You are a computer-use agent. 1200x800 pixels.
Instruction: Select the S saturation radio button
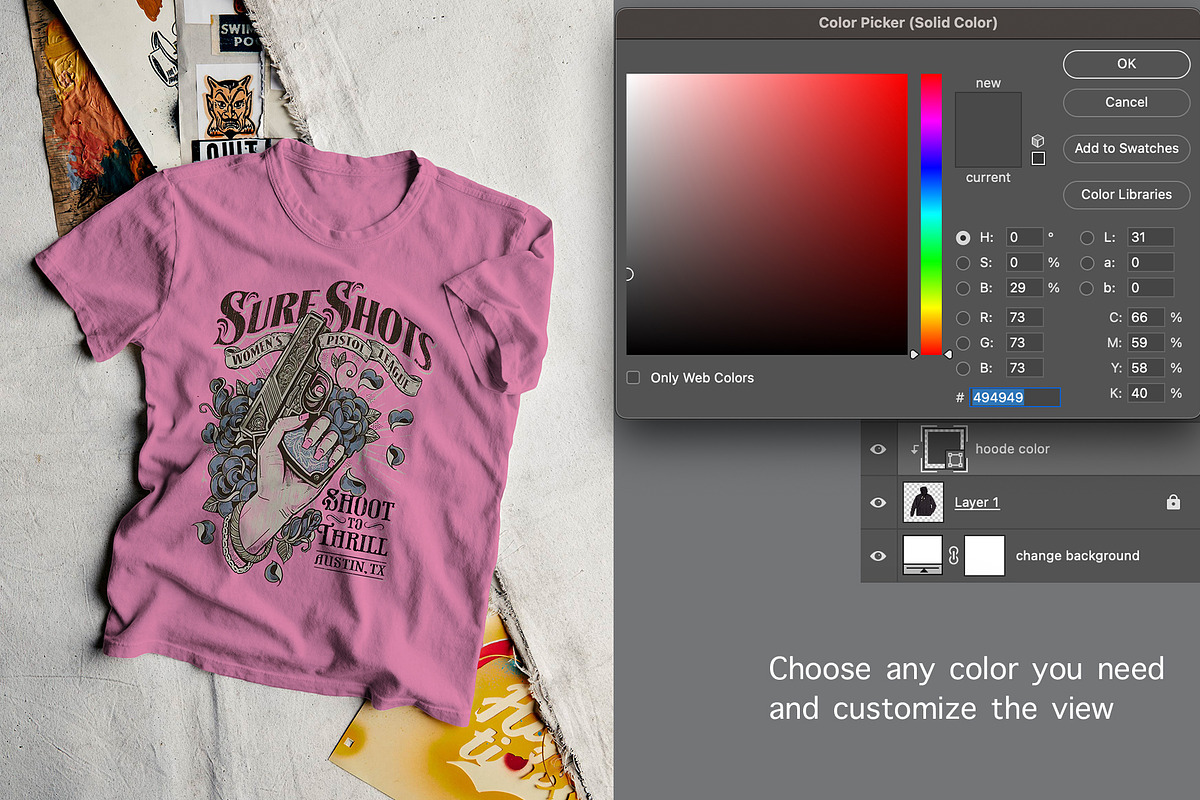(963, 263)
